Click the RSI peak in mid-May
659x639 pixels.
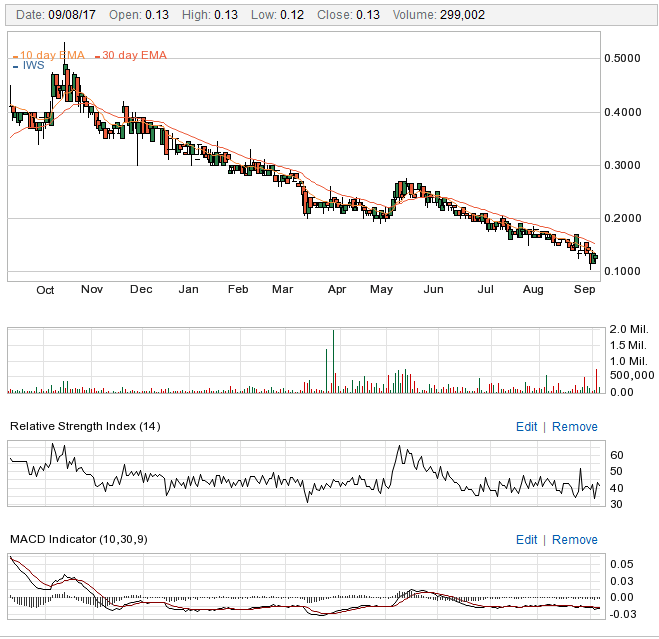coord(399,447)
